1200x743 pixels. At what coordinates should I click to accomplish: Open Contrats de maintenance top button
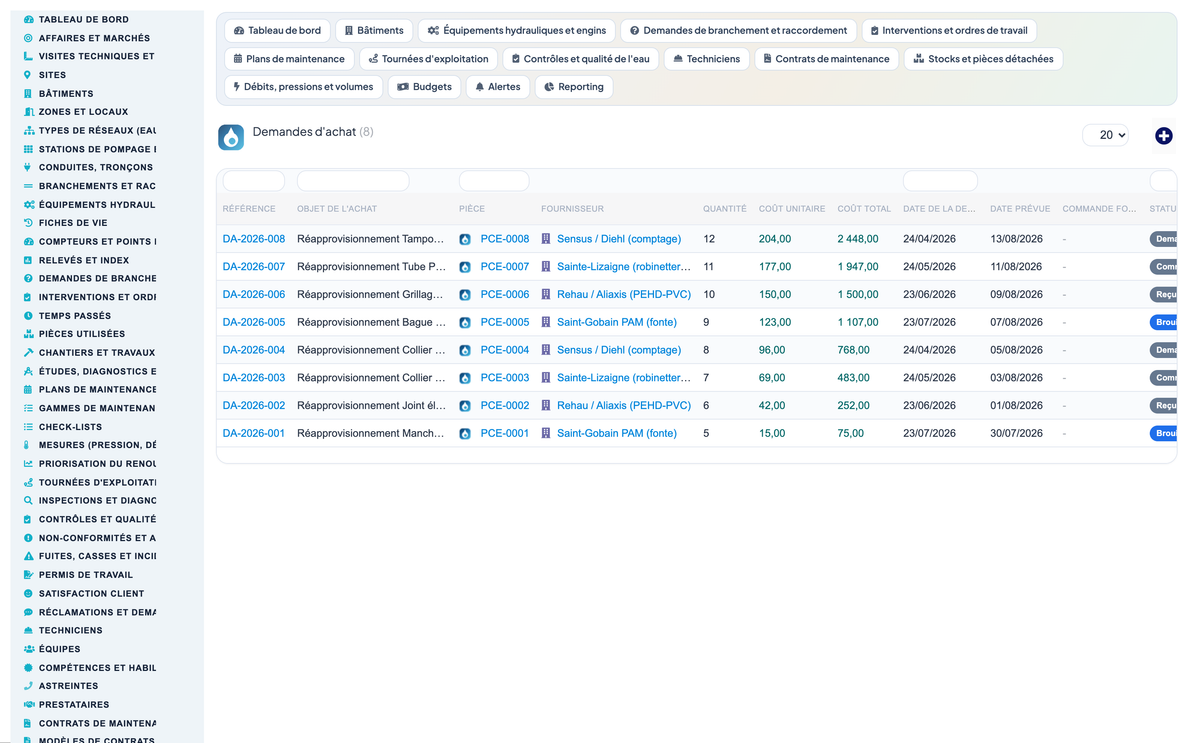(826, 59)
